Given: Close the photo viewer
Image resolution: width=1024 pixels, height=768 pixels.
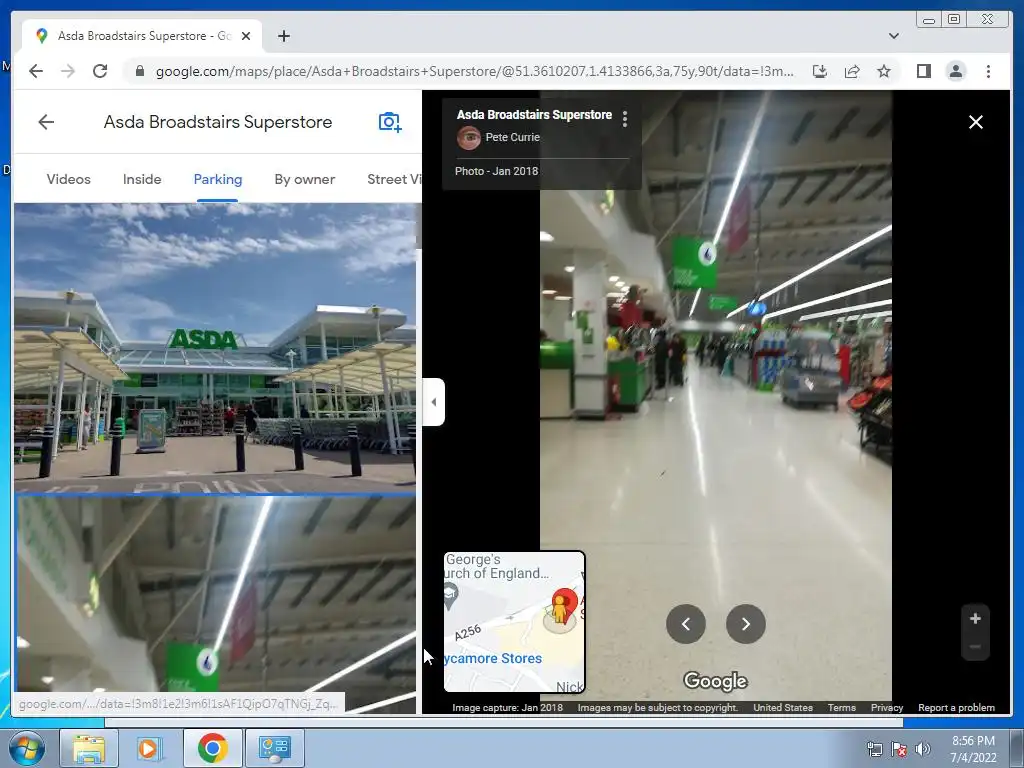Looking at the screenshot, I should [x=976, y=122].
